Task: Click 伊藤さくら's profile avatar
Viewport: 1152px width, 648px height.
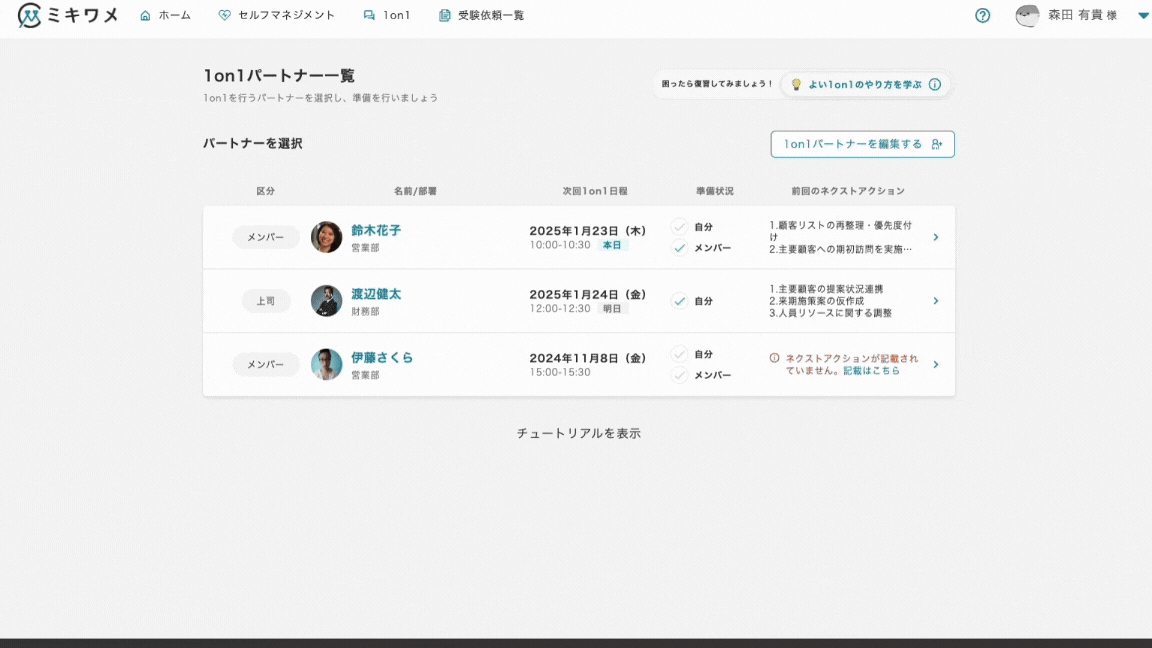Action: 326,364
